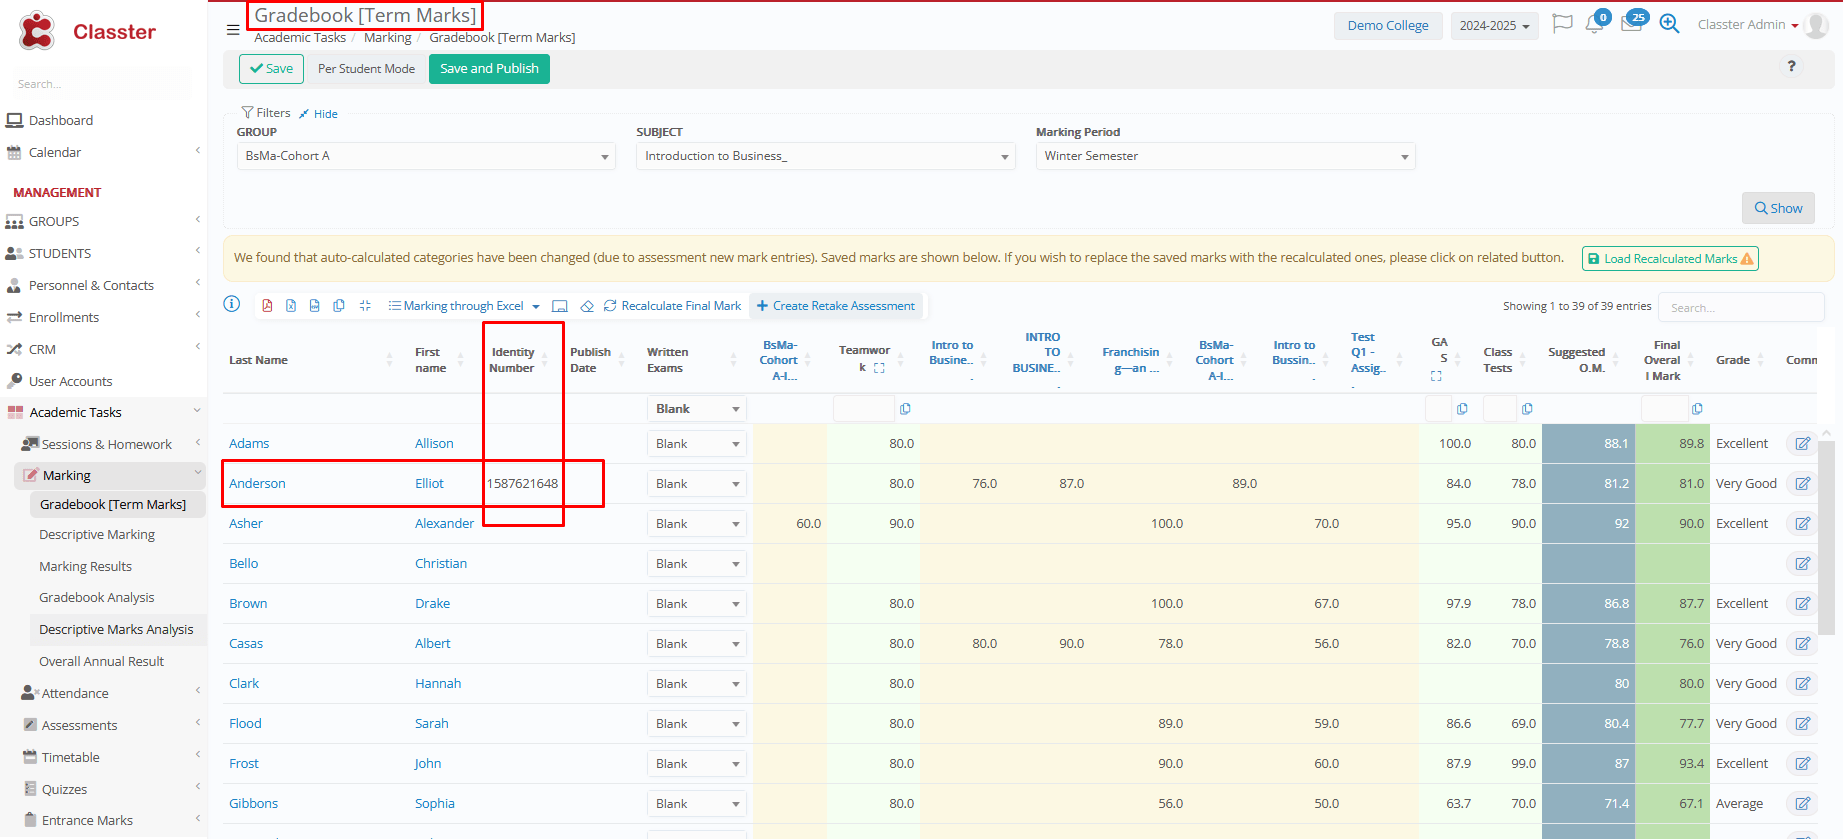Open the 2024-2025 academic year dropdown
The width and height of the screenshot is (1843, 839).
pos(1494,26)
